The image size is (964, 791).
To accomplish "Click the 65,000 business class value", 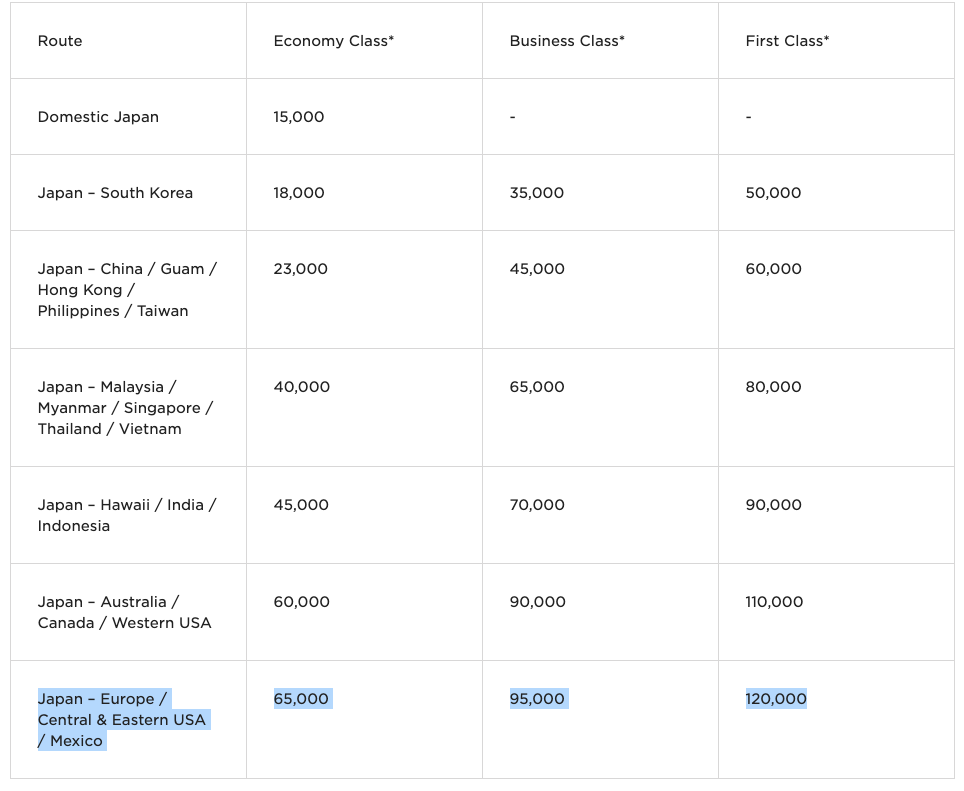I will coord(536,387).
